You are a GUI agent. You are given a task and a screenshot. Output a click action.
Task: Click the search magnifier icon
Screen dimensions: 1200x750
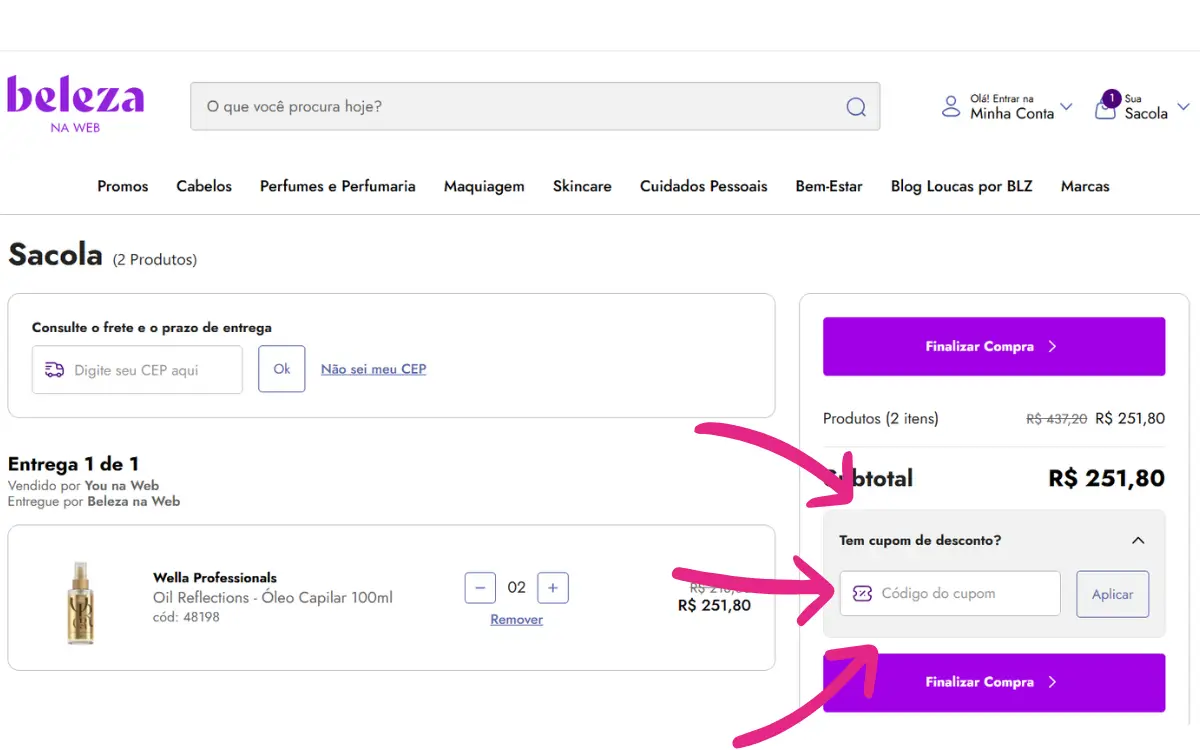point(856,107)
